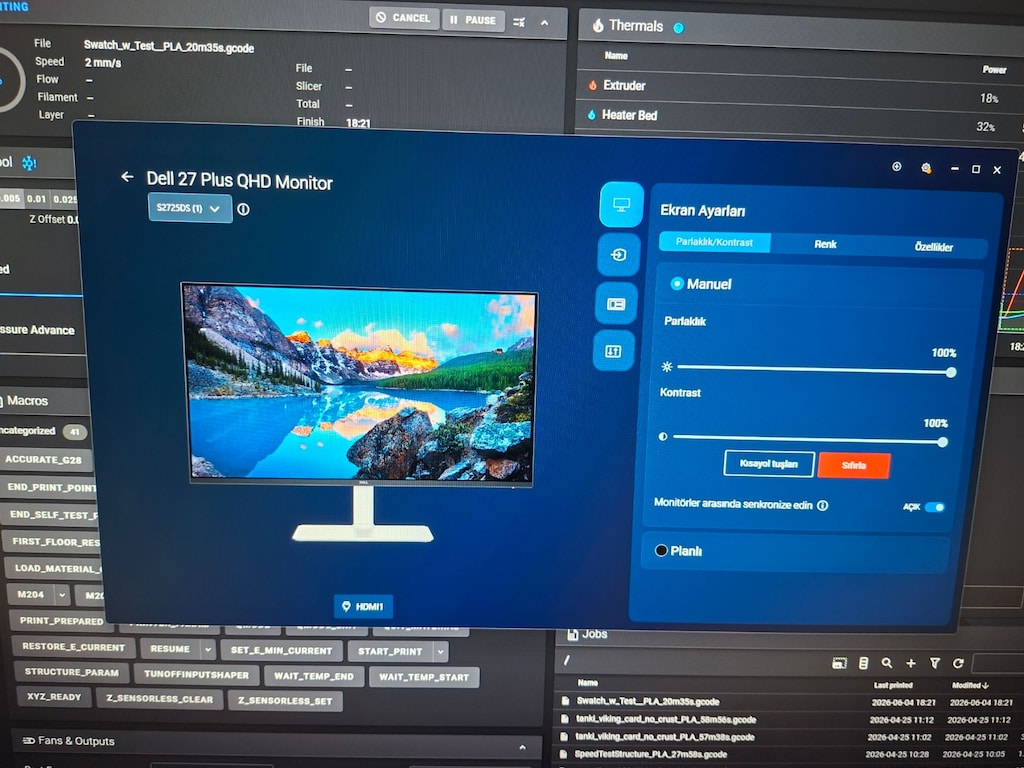Search jobs with the magnifier icon
Image resolution: width=1024 pixels, height=768 pixels.
pos(886,663)
